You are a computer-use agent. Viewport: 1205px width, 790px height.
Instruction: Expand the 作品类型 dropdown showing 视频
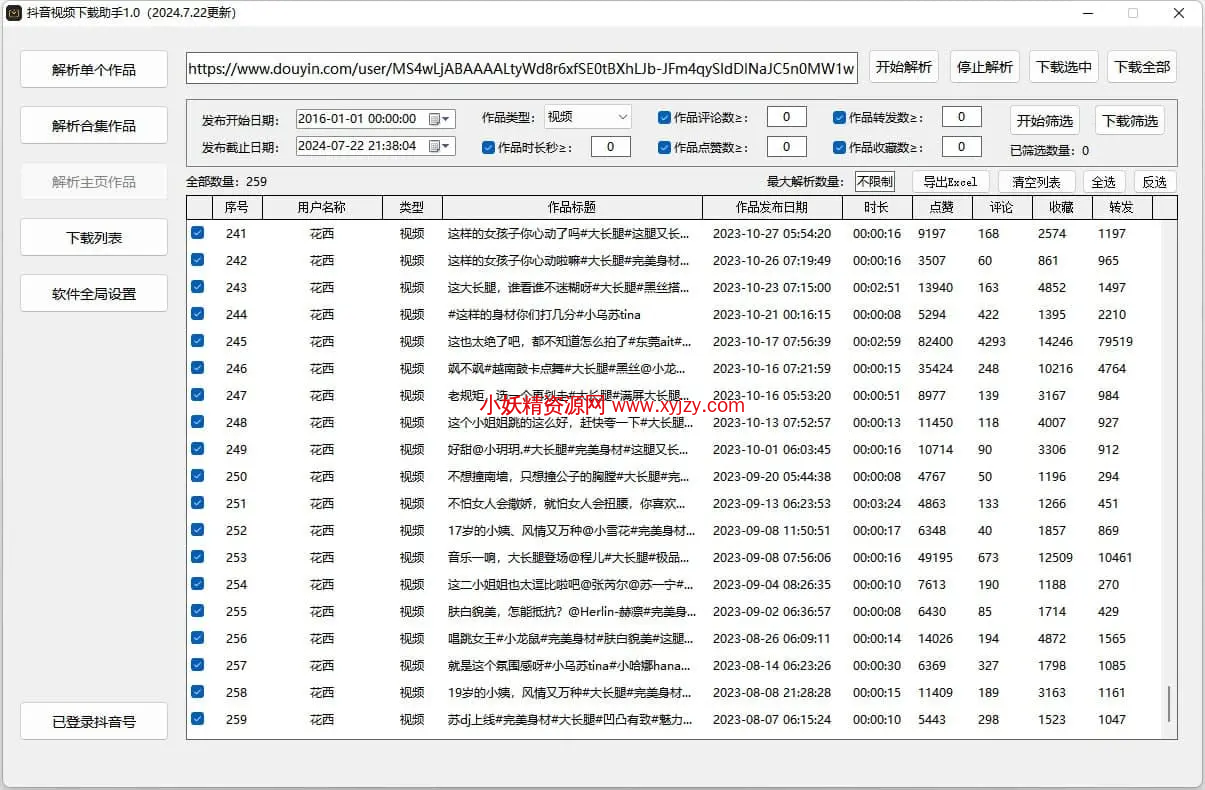point(588,117)
